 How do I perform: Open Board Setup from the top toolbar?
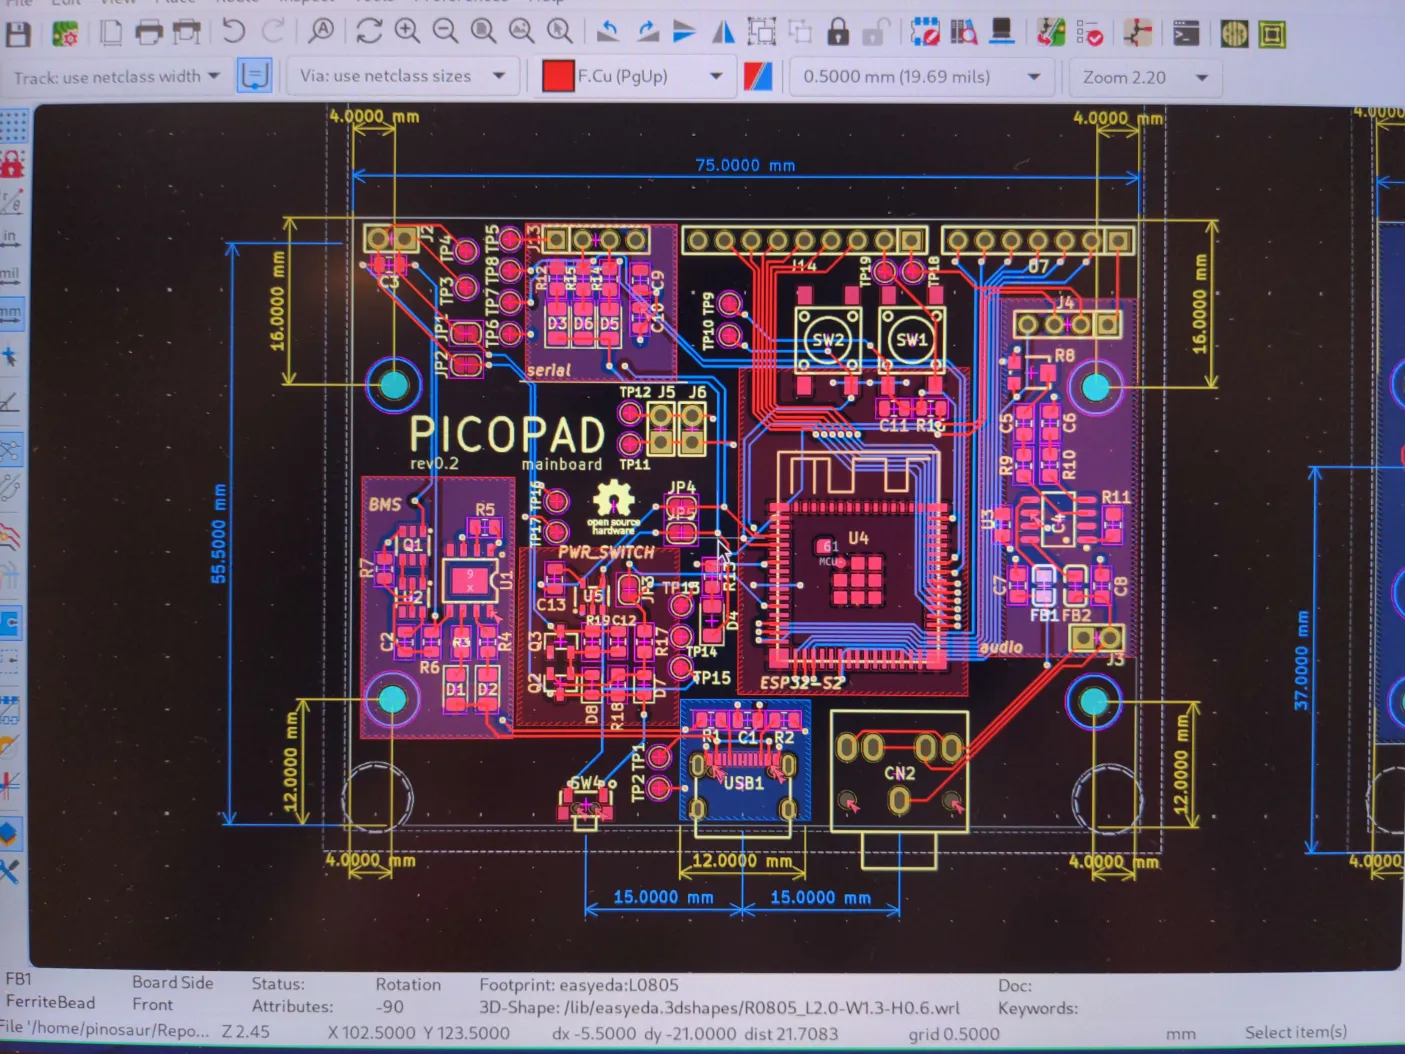(65, 35)
